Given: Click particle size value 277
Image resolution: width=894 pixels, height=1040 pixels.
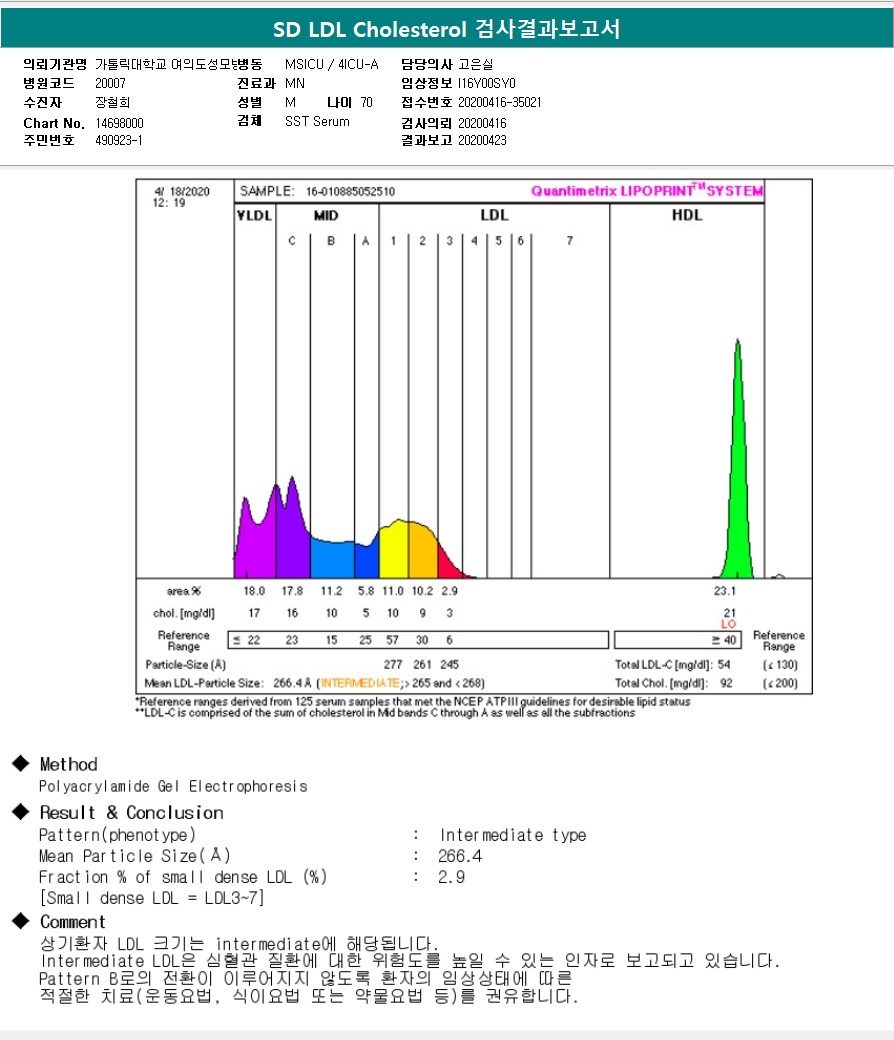Looking at the screenshot, I should [x=393, y=665].
